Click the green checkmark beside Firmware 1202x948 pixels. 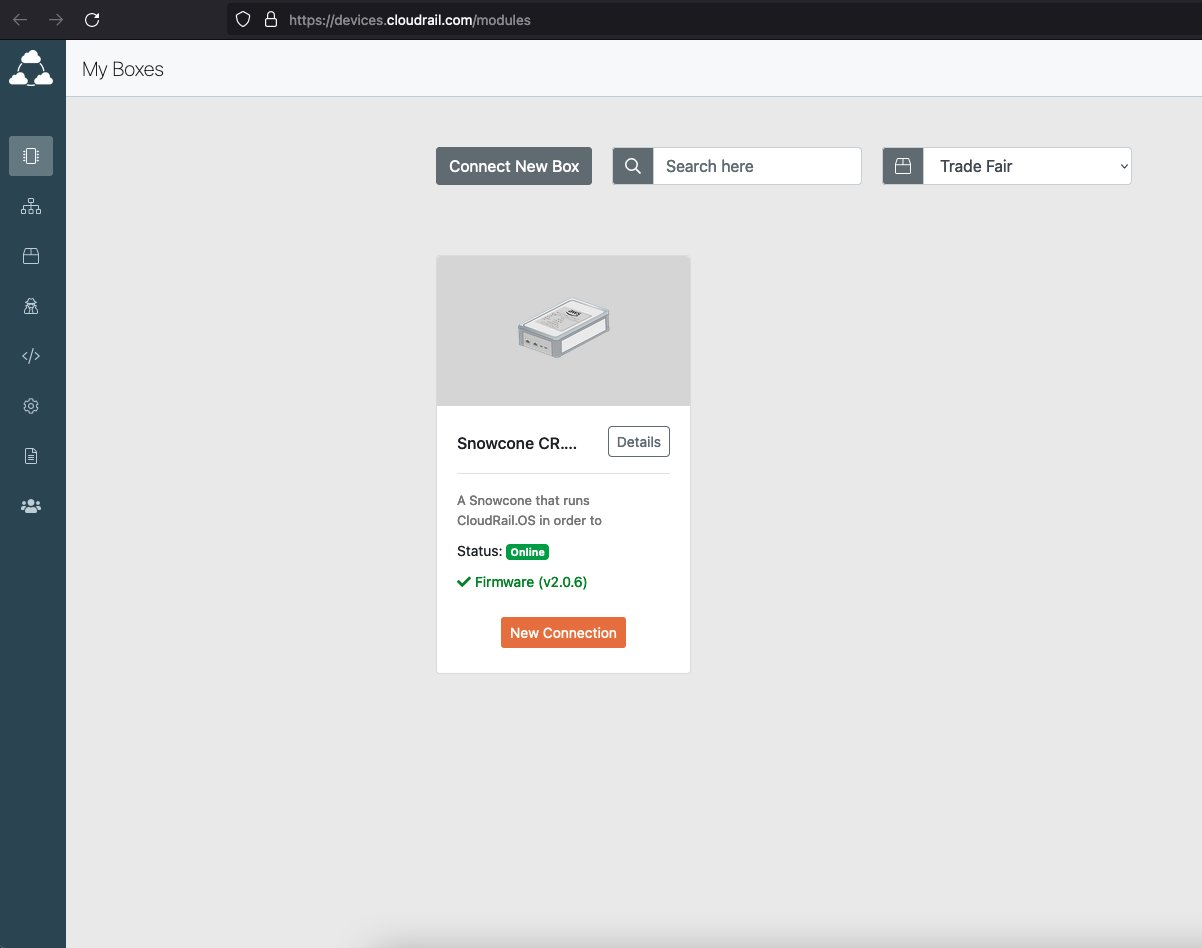464,582
